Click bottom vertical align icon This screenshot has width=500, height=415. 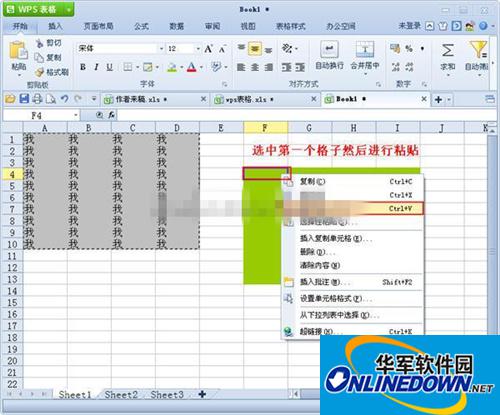pos(268,50)
